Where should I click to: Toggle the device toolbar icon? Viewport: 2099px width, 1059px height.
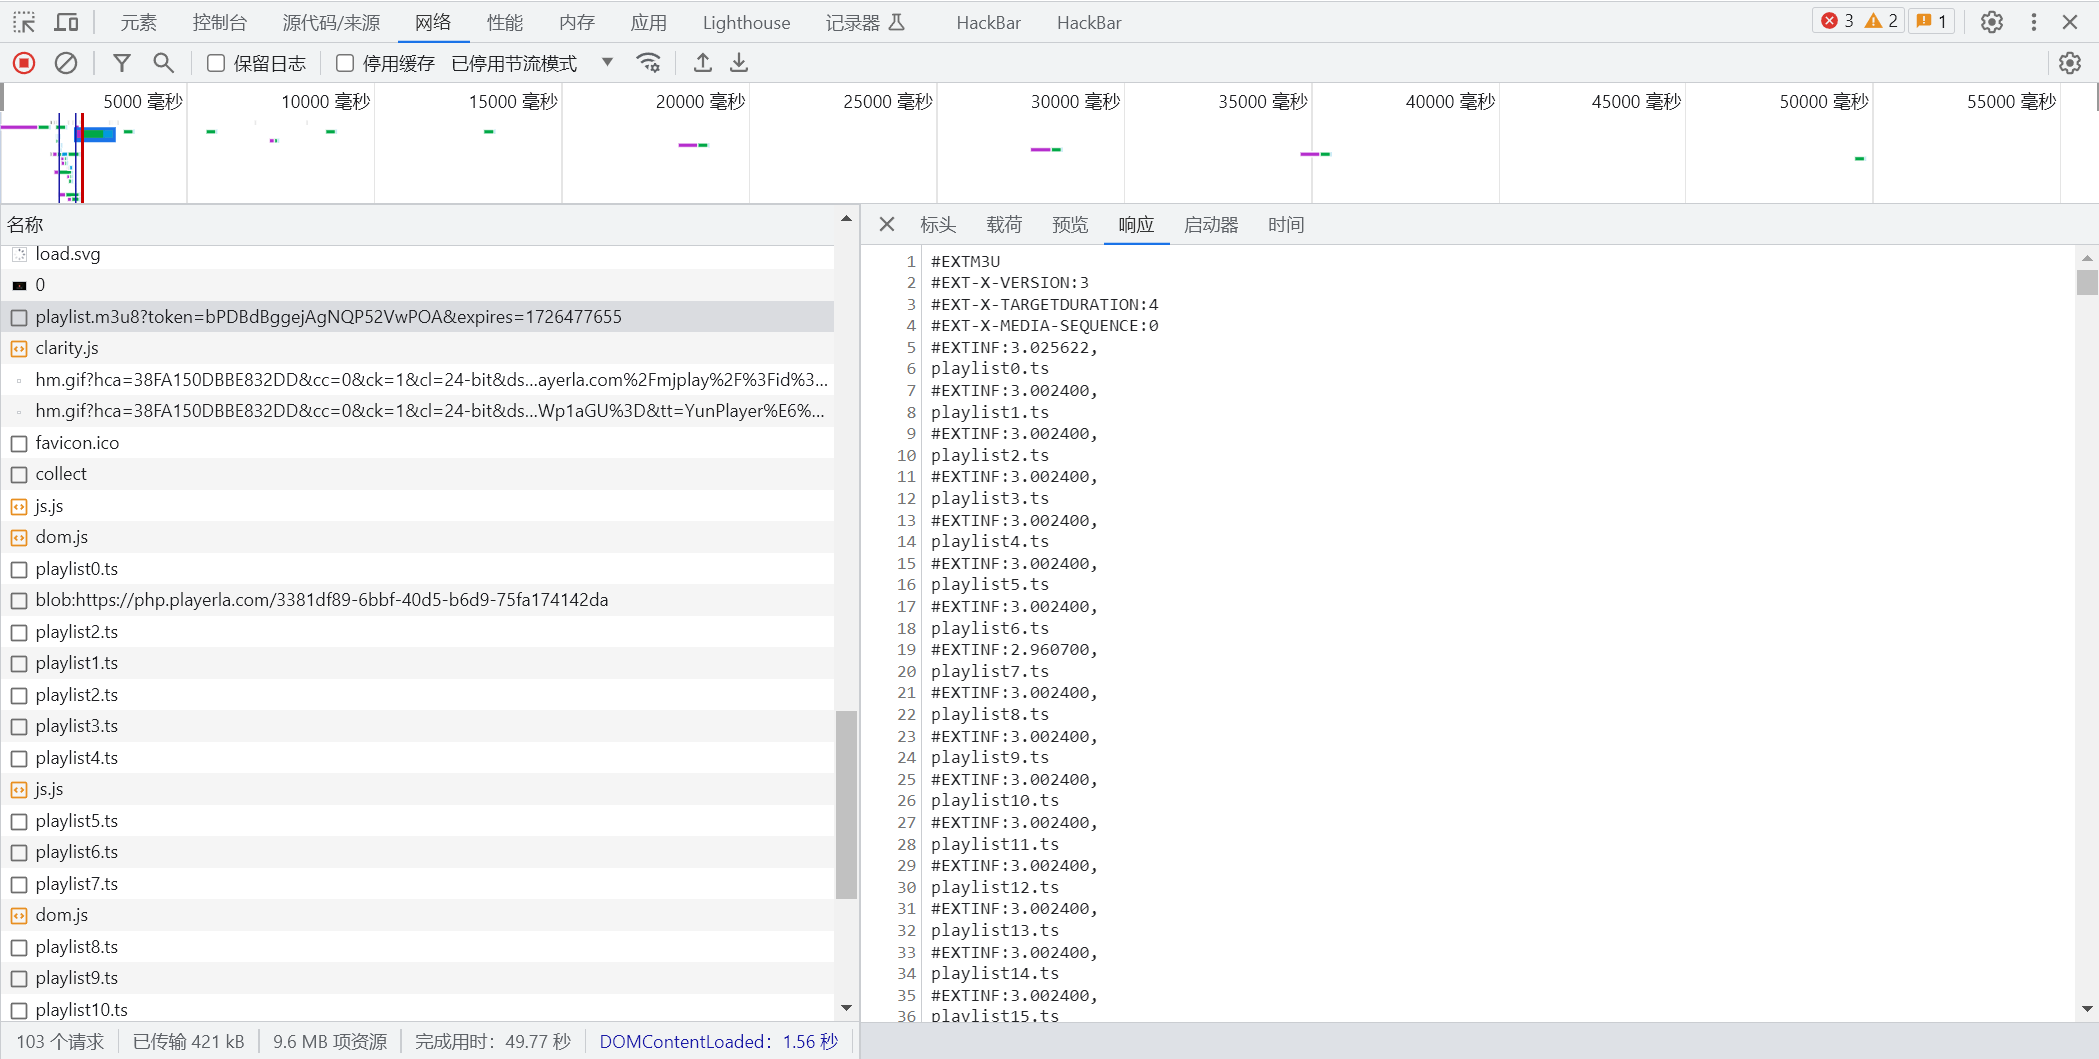[x=67, y=22]
